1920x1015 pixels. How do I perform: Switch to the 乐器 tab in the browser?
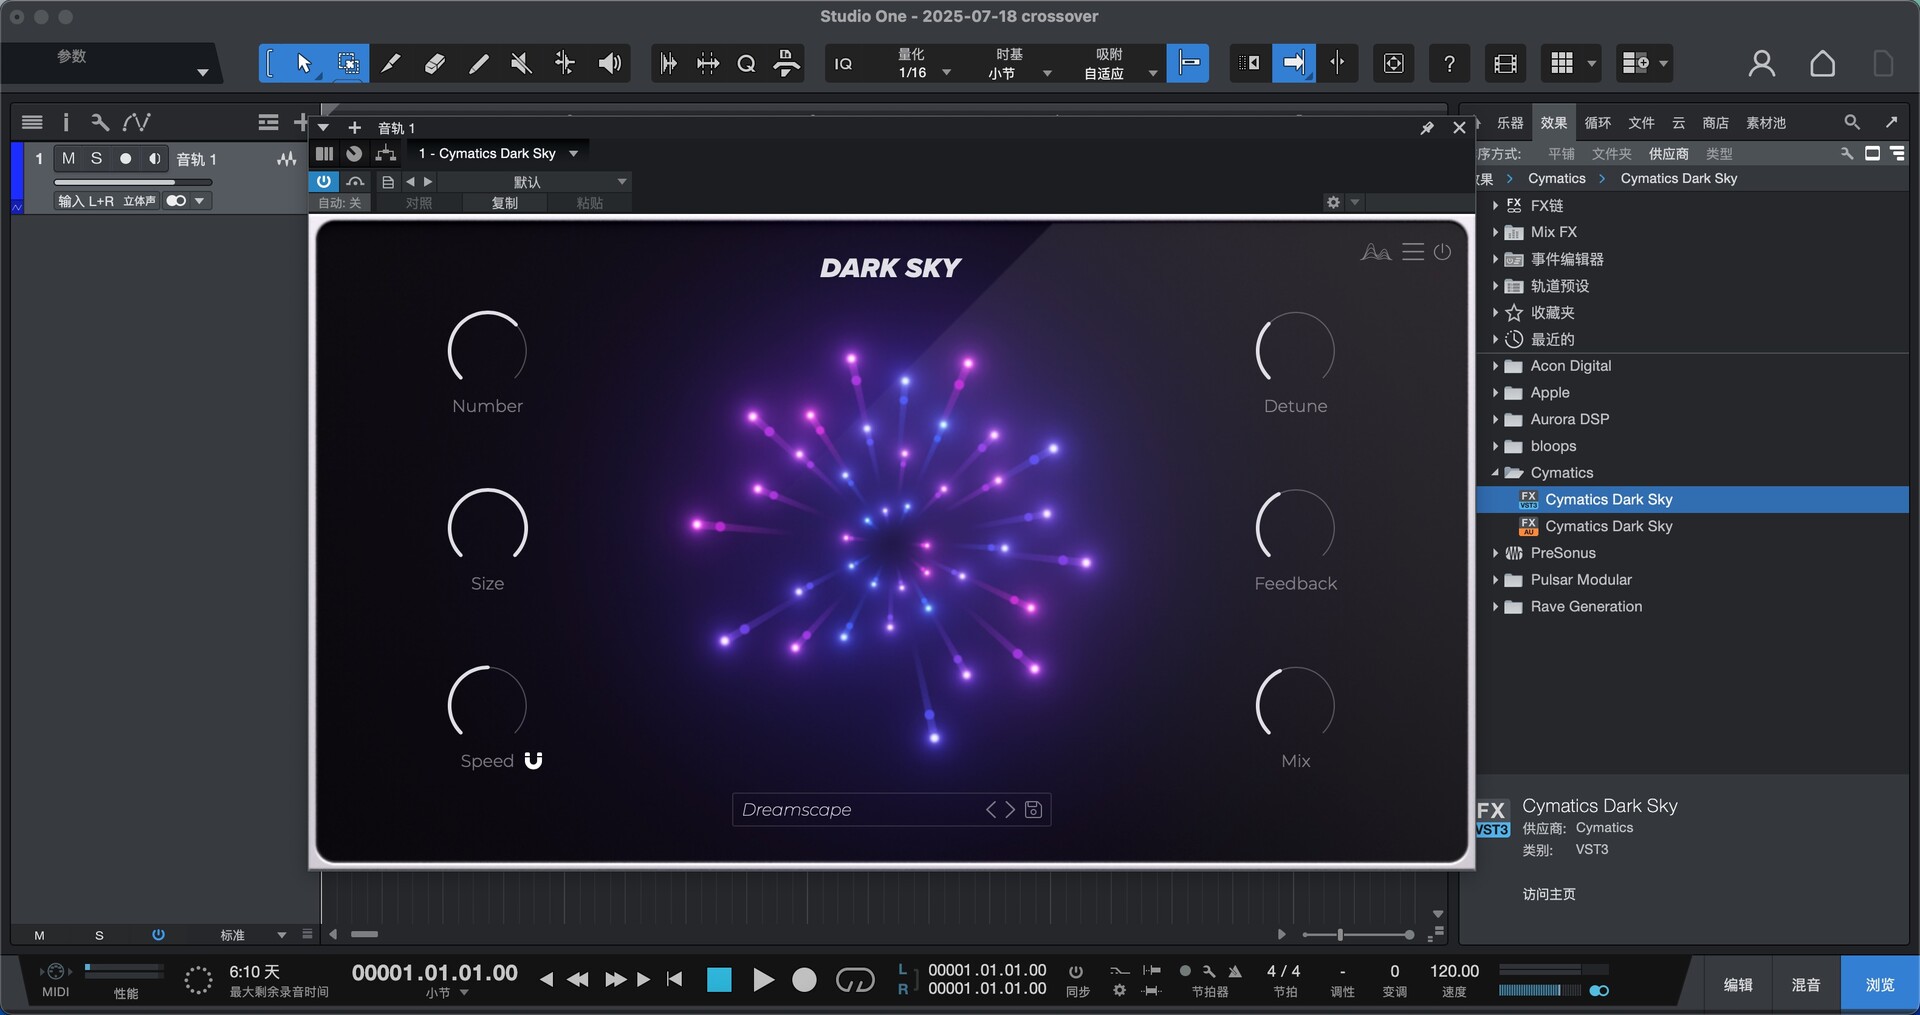coord(1510,122)
